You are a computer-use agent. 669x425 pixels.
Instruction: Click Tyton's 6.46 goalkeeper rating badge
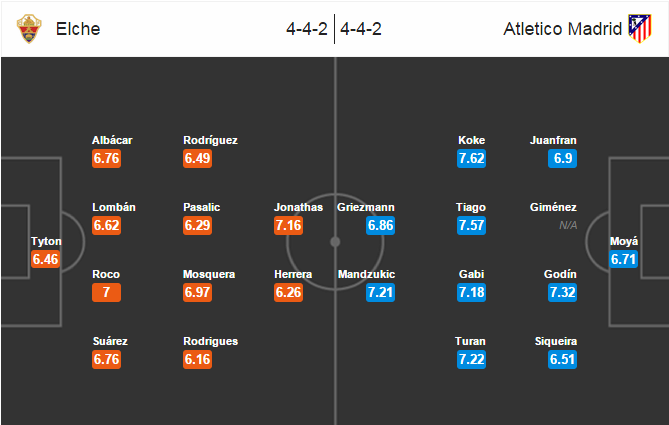(x=45, y=259)
